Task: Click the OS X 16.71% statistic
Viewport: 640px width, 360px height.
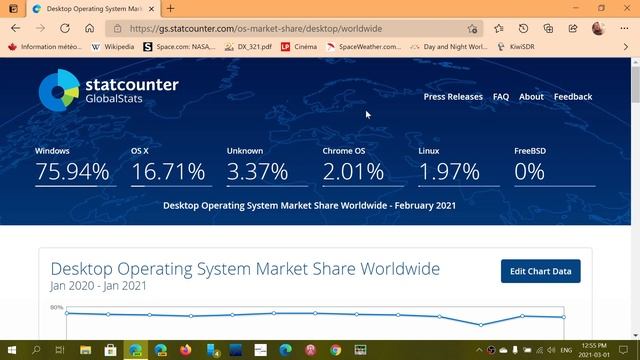Action: (x=171, y=166)
